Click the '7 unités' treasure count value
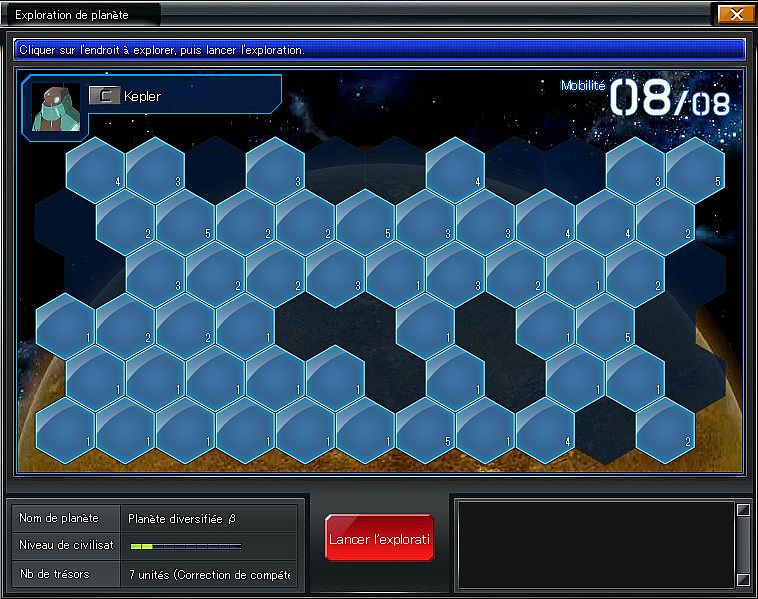758x599 pixels. pyautogui.click(x=209, y=575)
